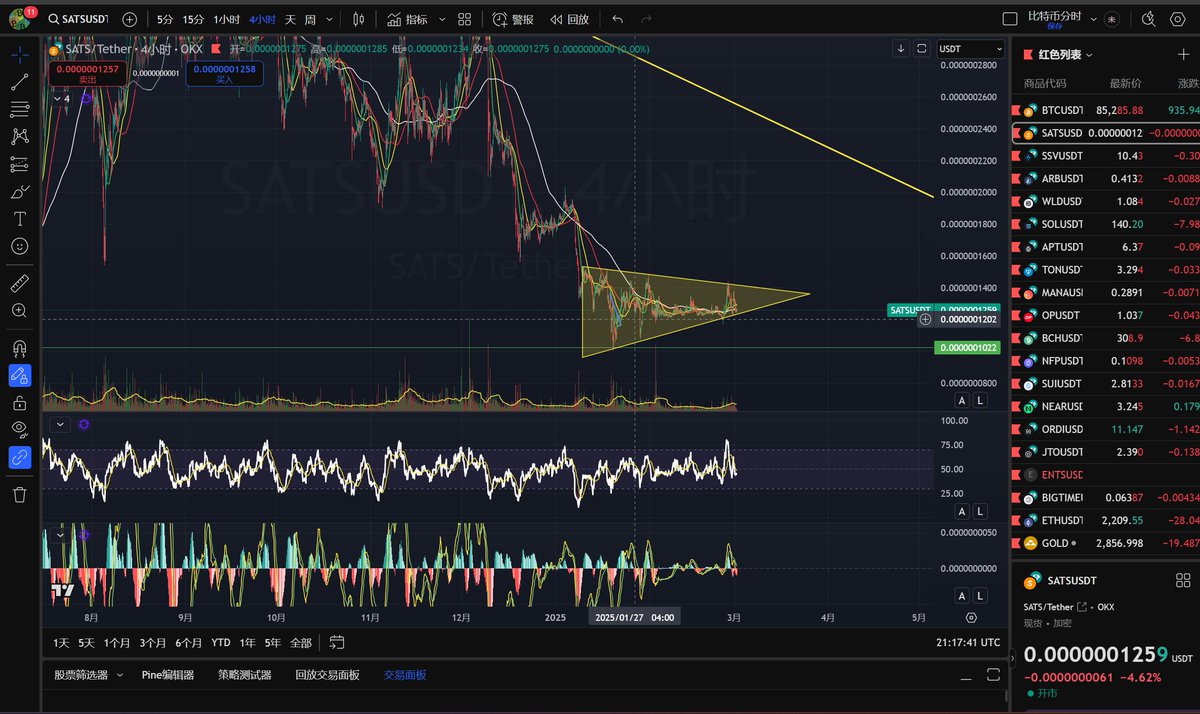
Task: Open the 股票筛选器 screener dropdown
Action: [x=88, y=675]
